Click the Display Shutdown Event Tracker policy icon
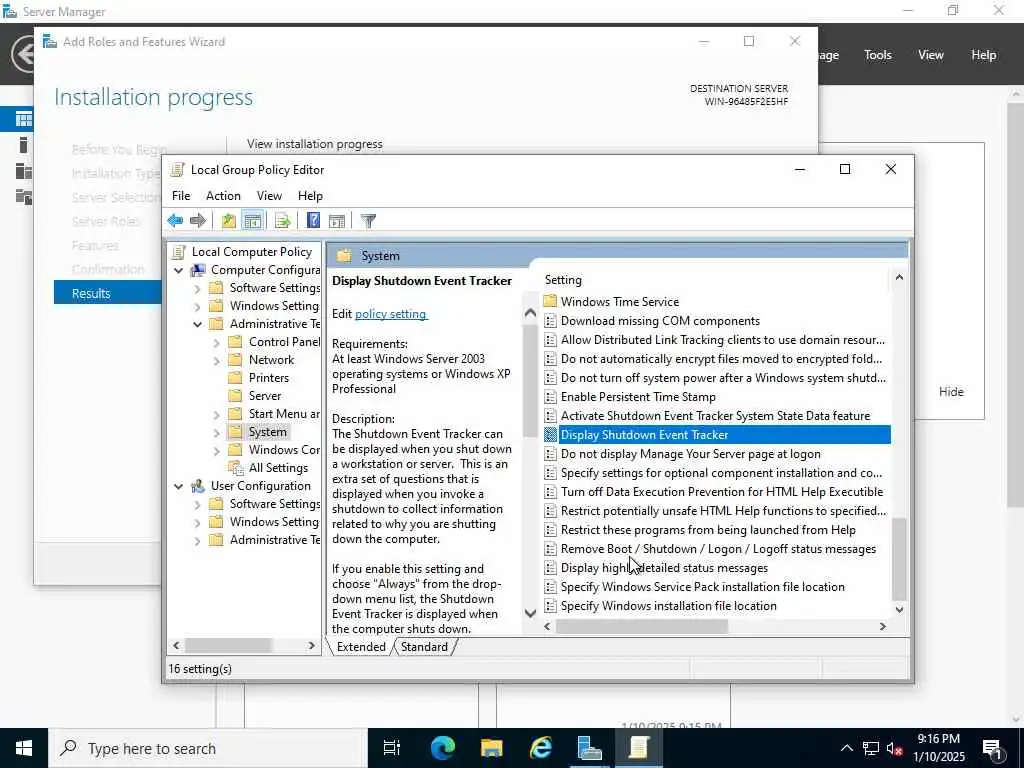 coord(551,434)
